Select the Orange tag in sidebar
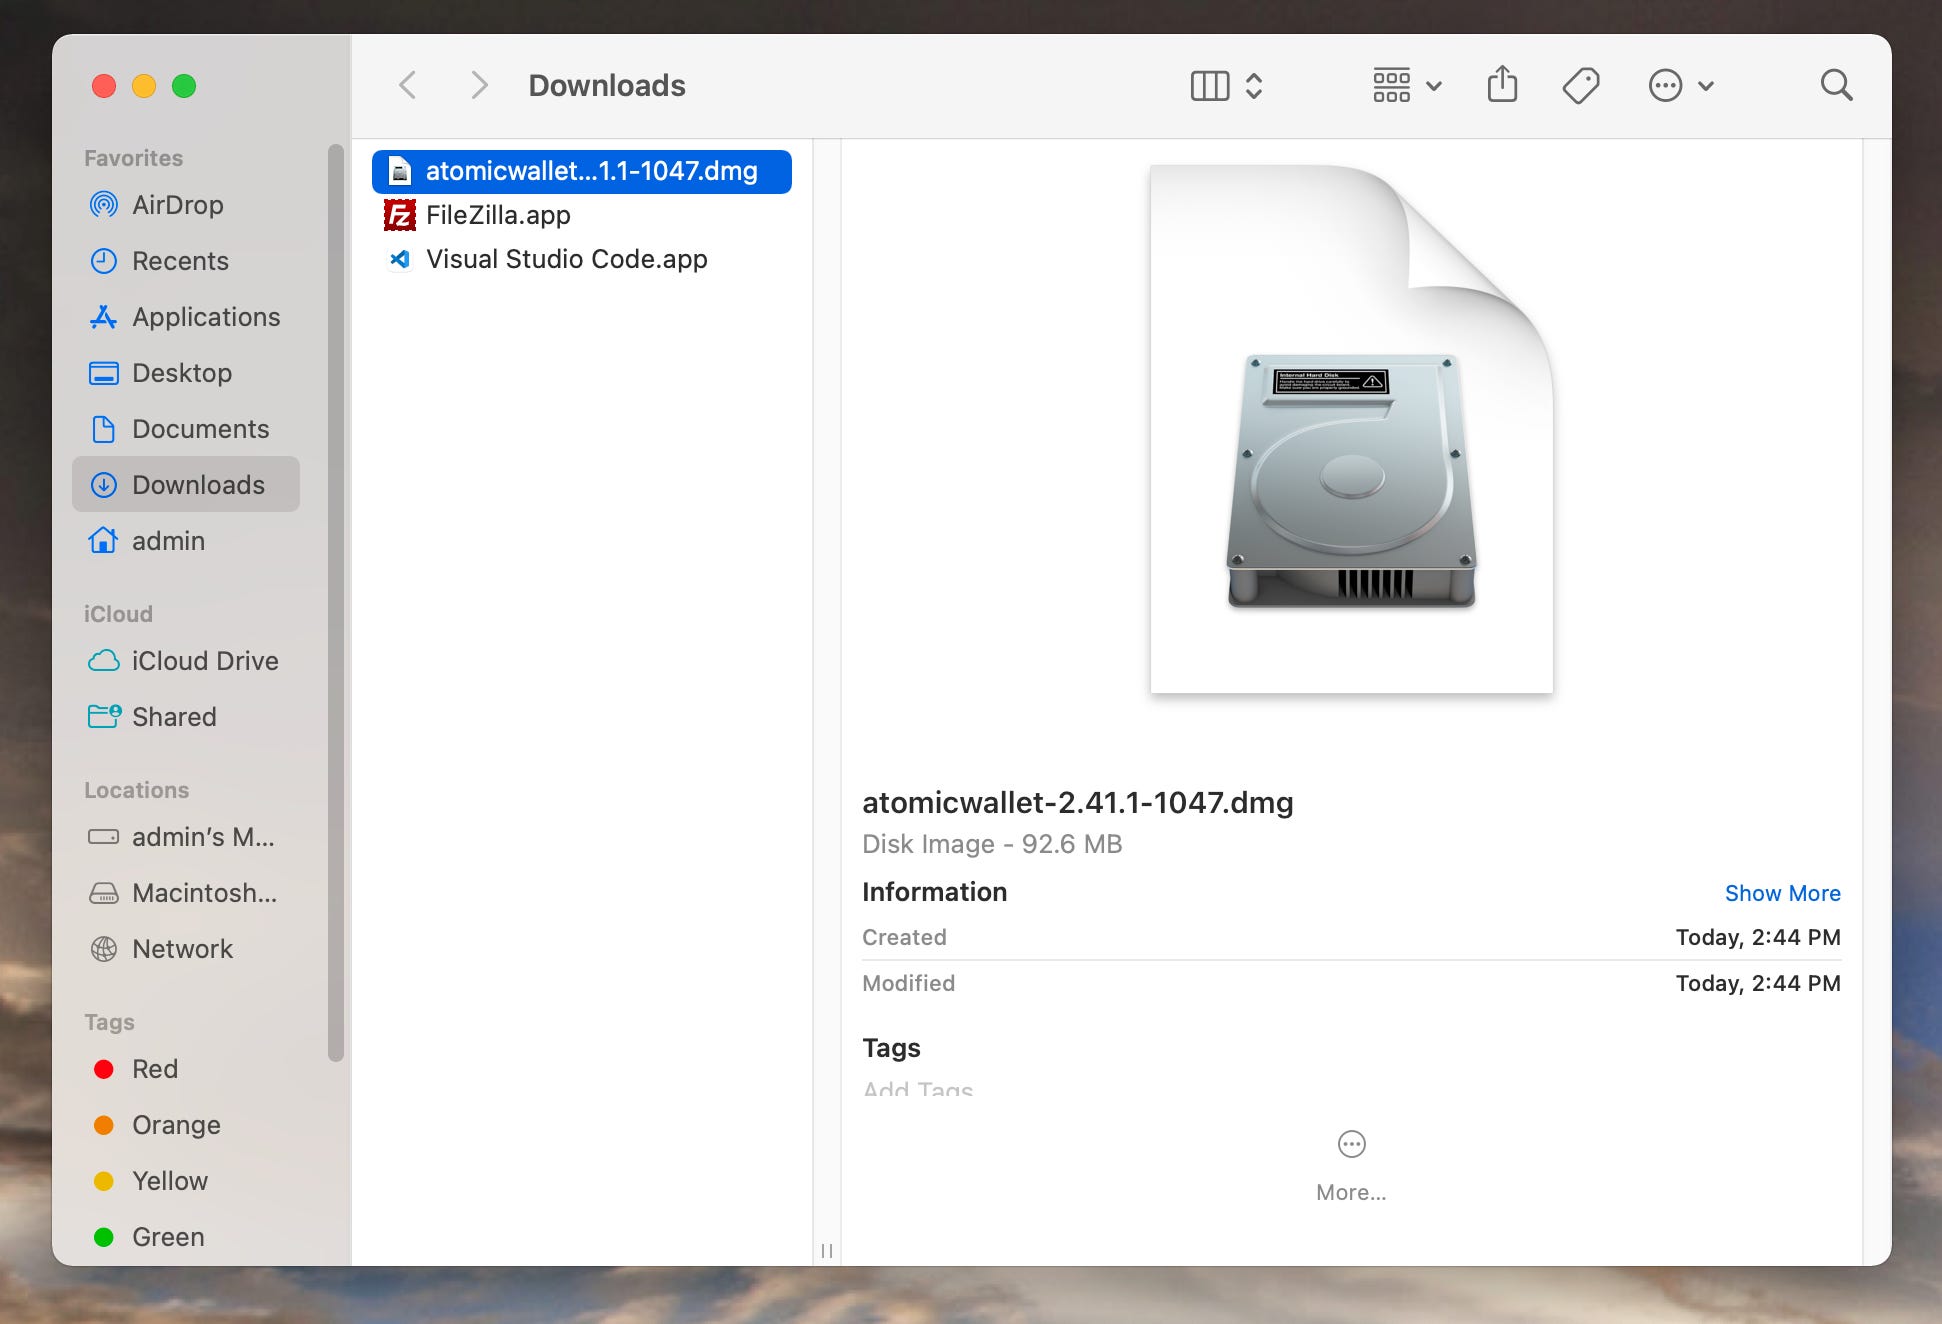1942x1324 pixels. point(176,1125)
